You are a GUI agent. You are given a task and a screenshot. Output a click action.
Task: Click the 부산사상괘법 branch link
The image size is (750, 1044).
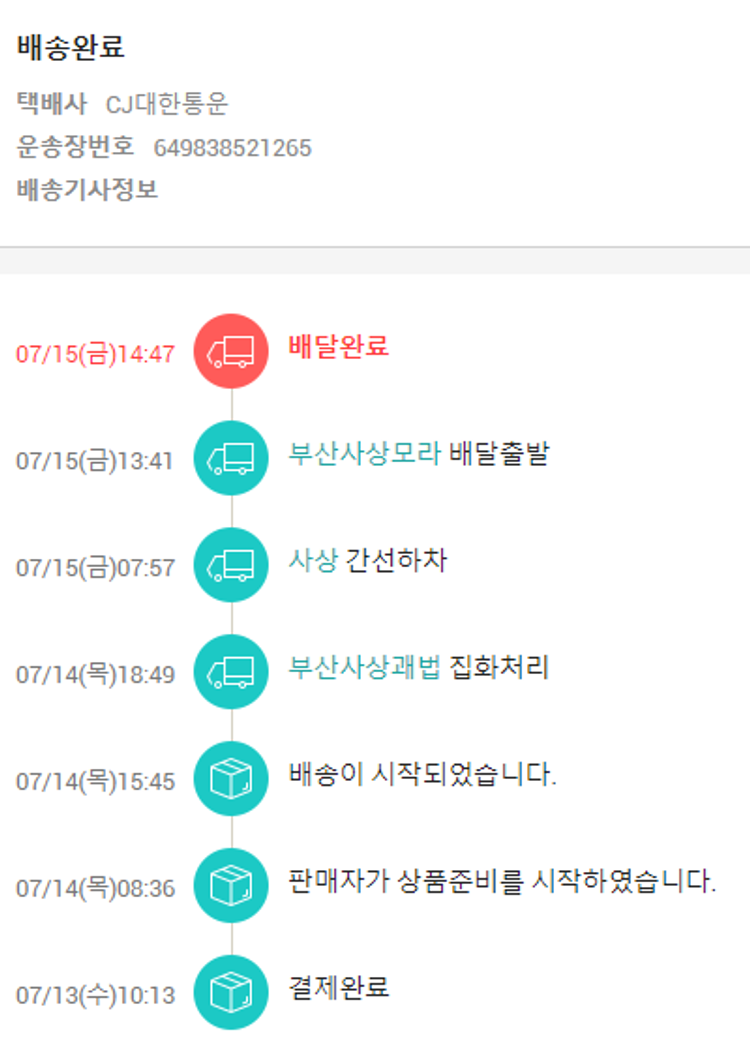[364, 667]
